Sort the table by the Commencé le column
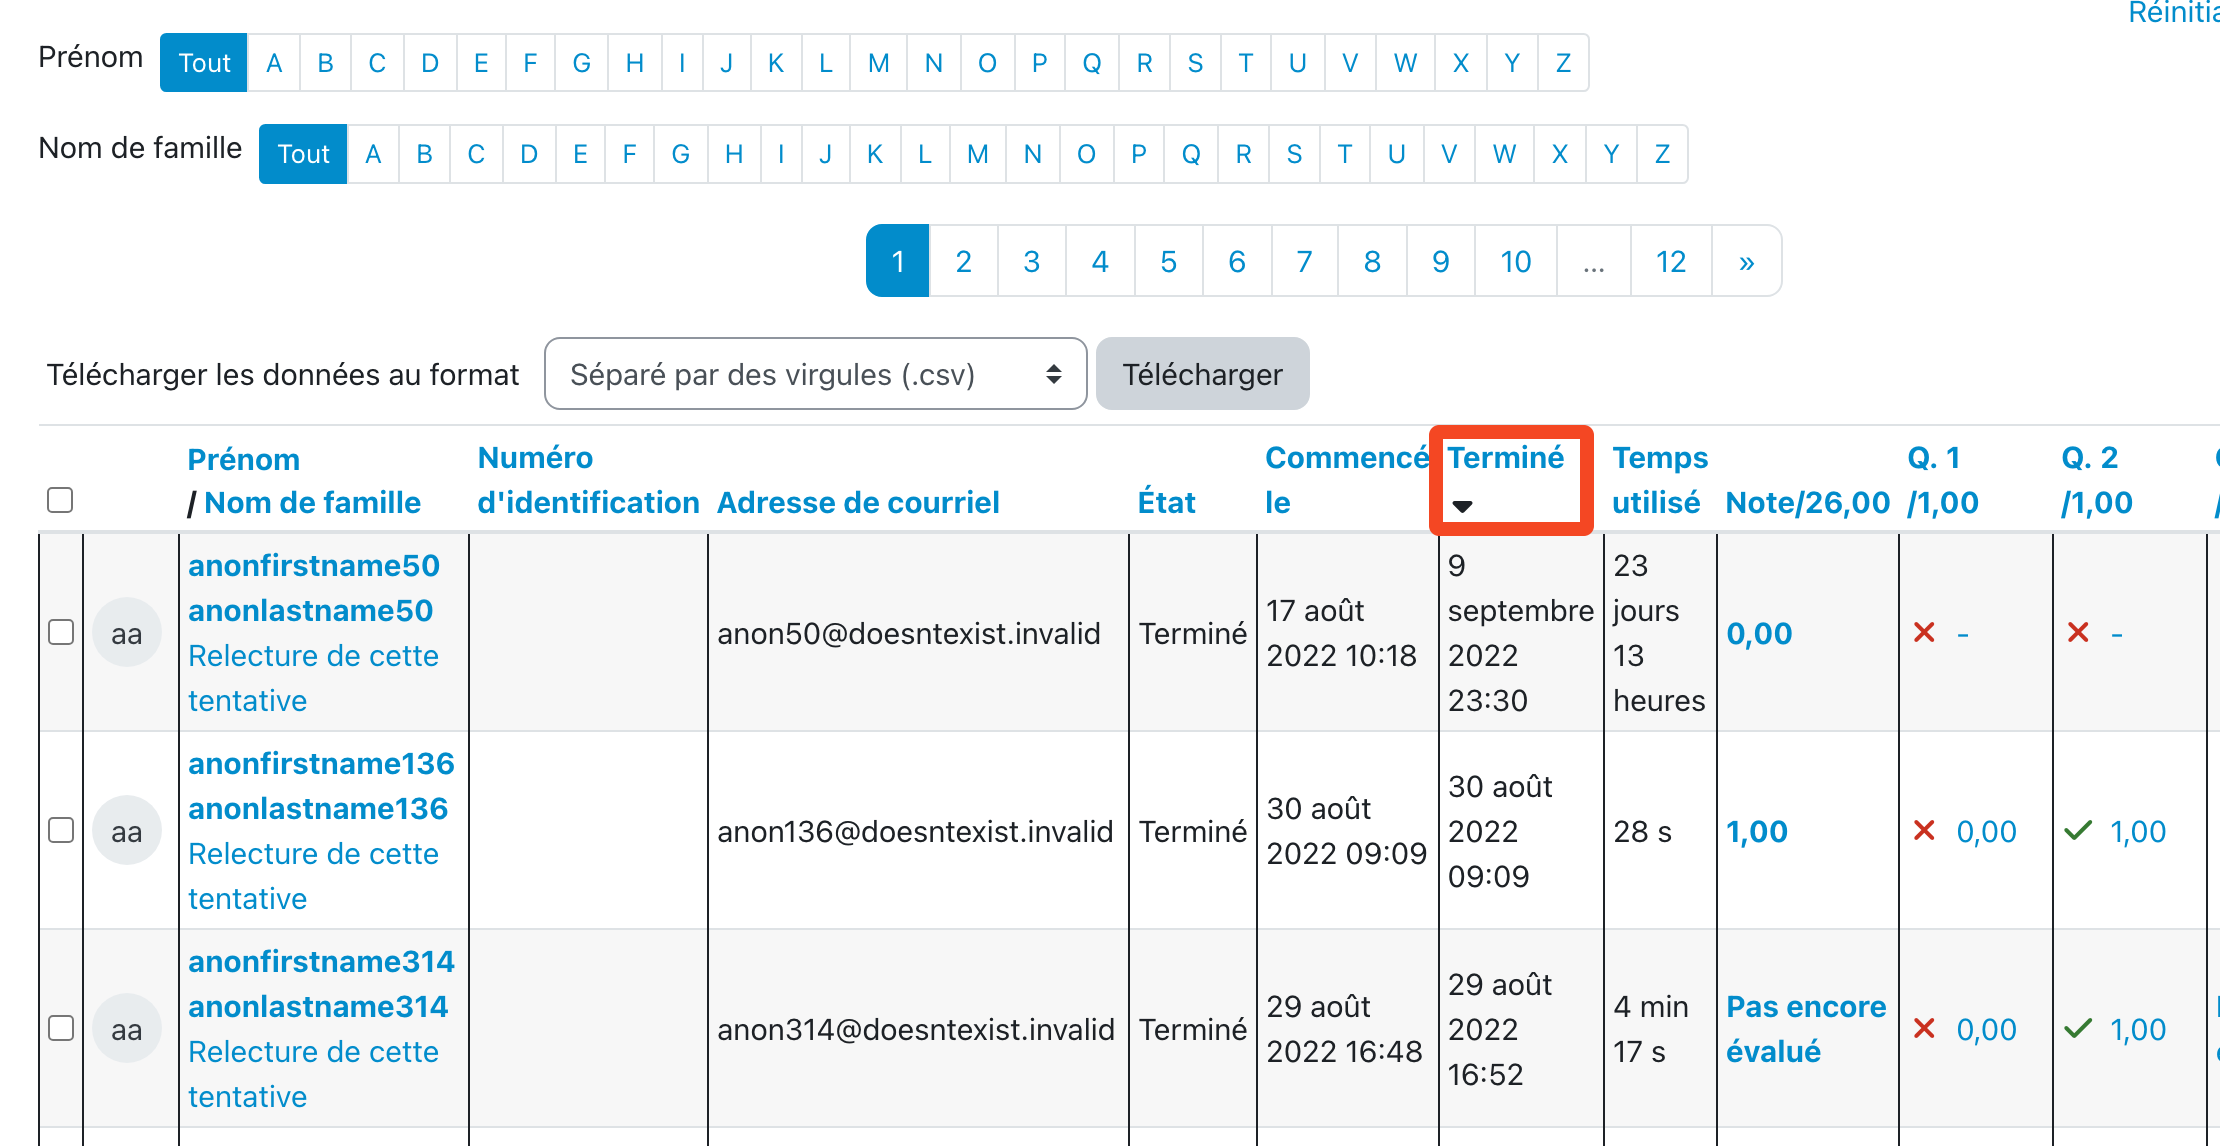This screenshot has height=1146, width=2220. tap(1346, 458)
